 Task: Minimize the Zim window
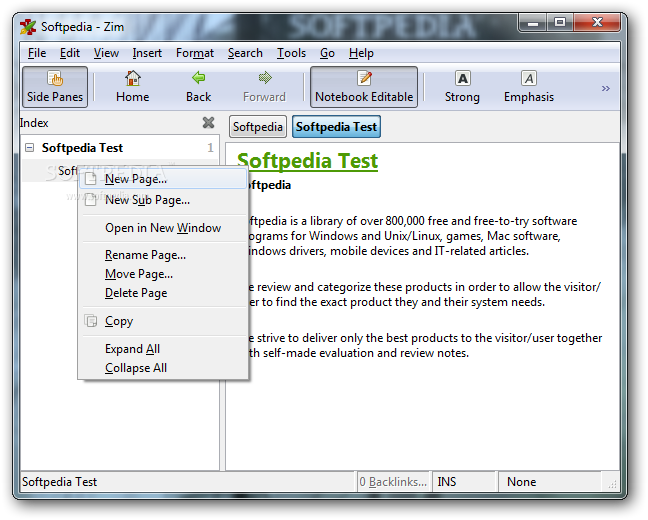tap(533, 22)
